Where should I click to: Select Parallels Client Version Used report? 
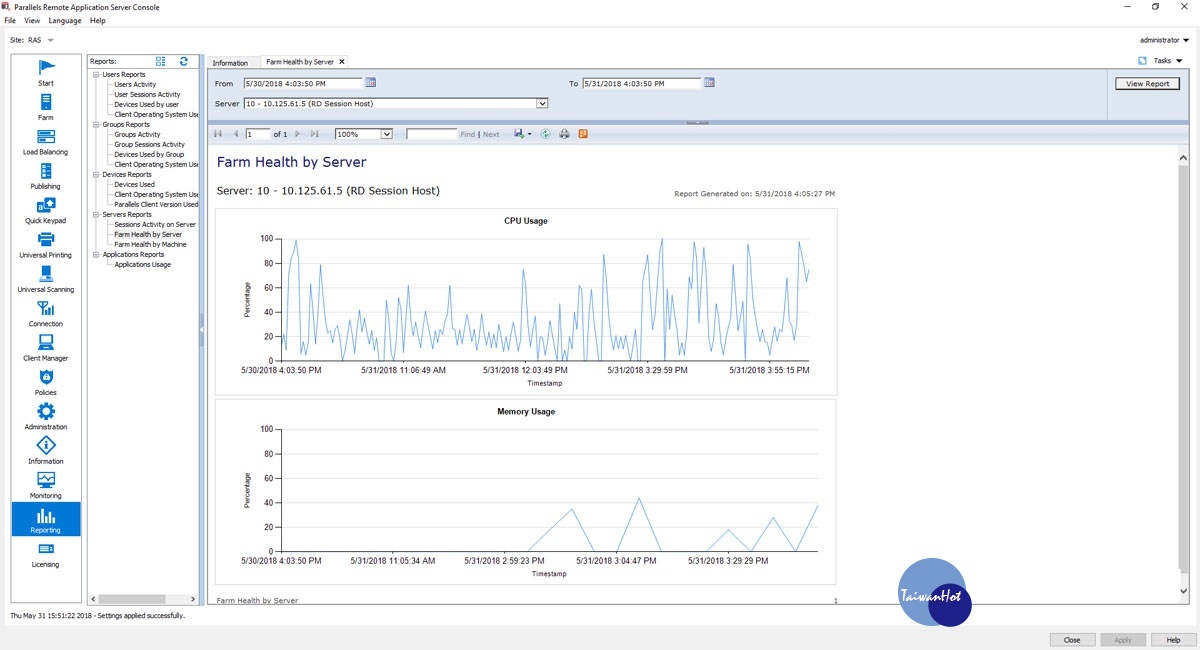tap(156, 205)
